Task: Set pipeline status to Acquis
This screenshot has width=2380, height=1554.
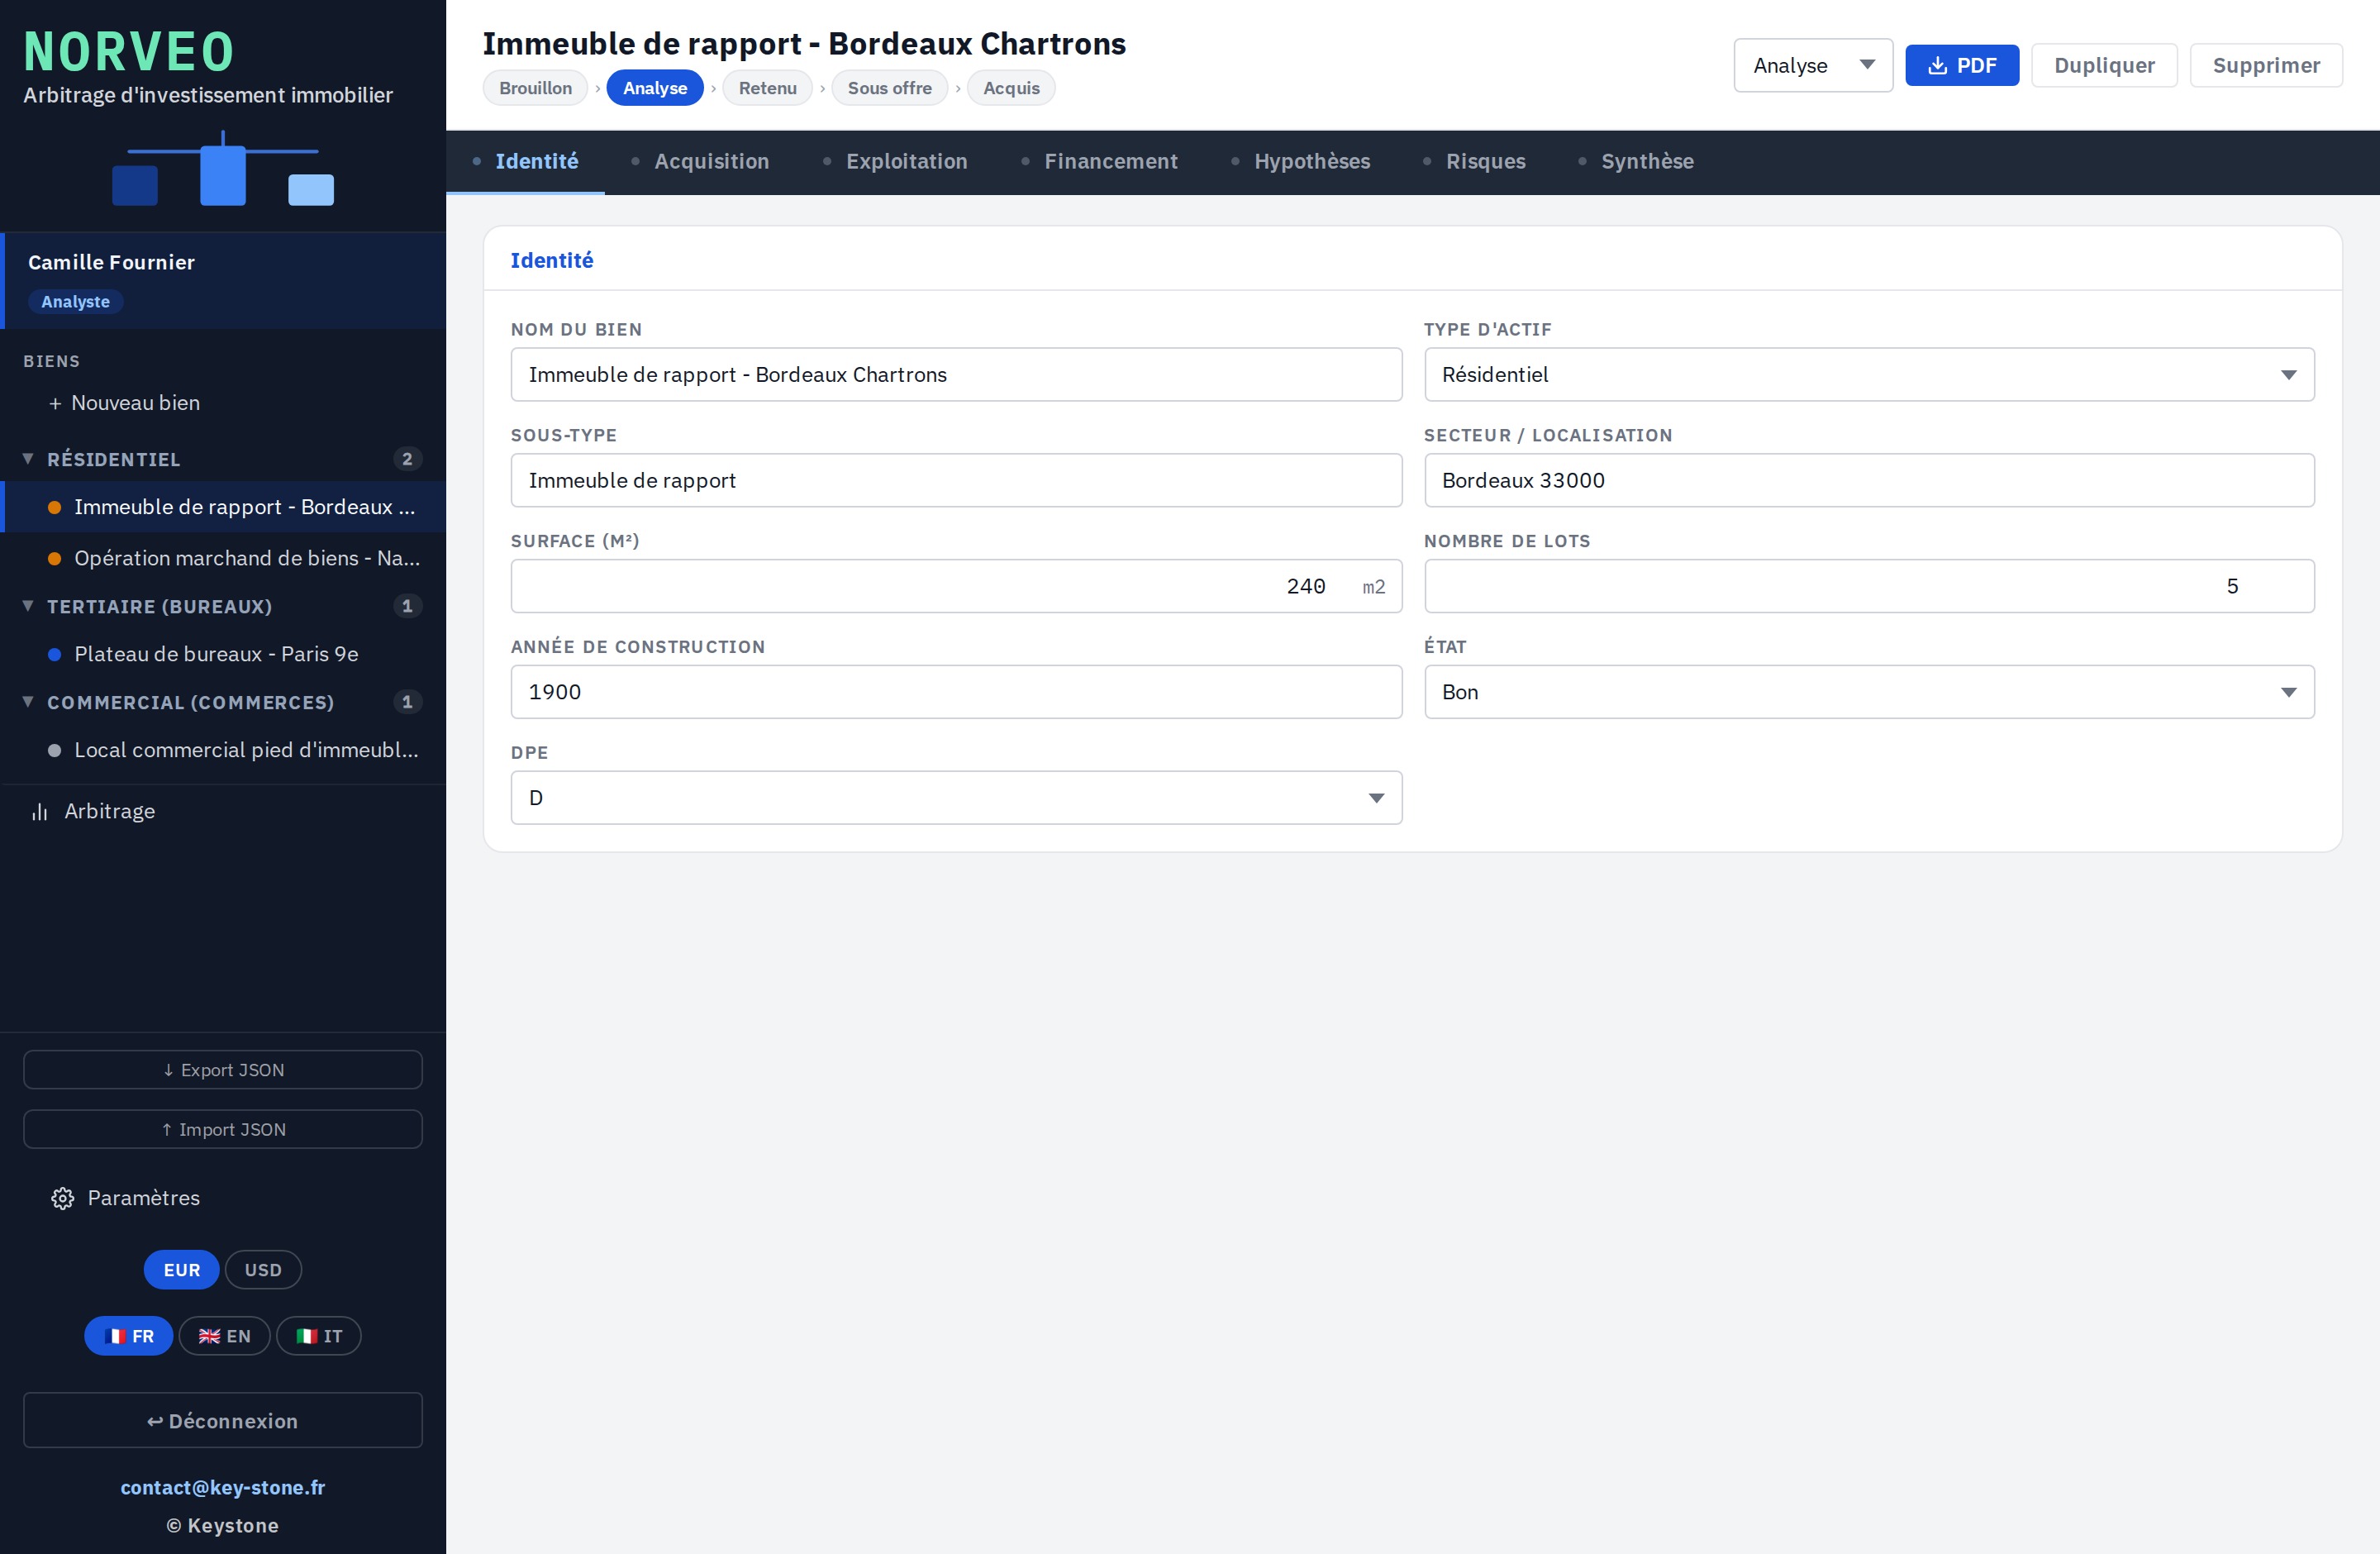Action: click(x=1011, y=88)
